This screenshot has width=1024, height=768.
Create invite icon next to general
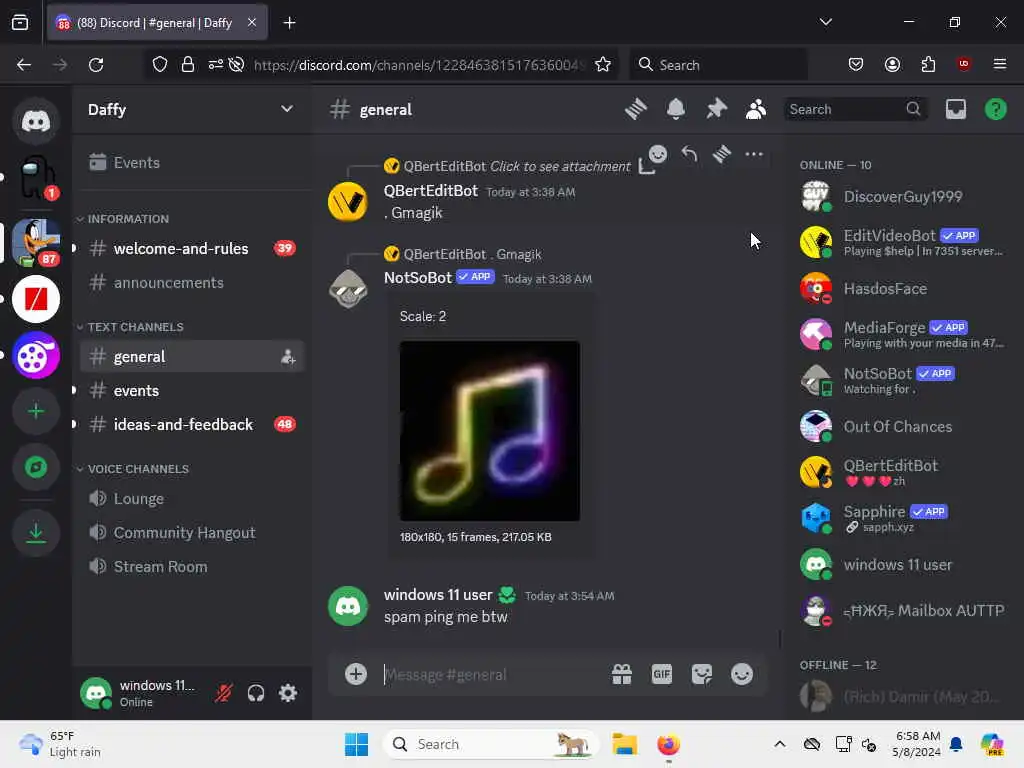[x=288, y=357]
